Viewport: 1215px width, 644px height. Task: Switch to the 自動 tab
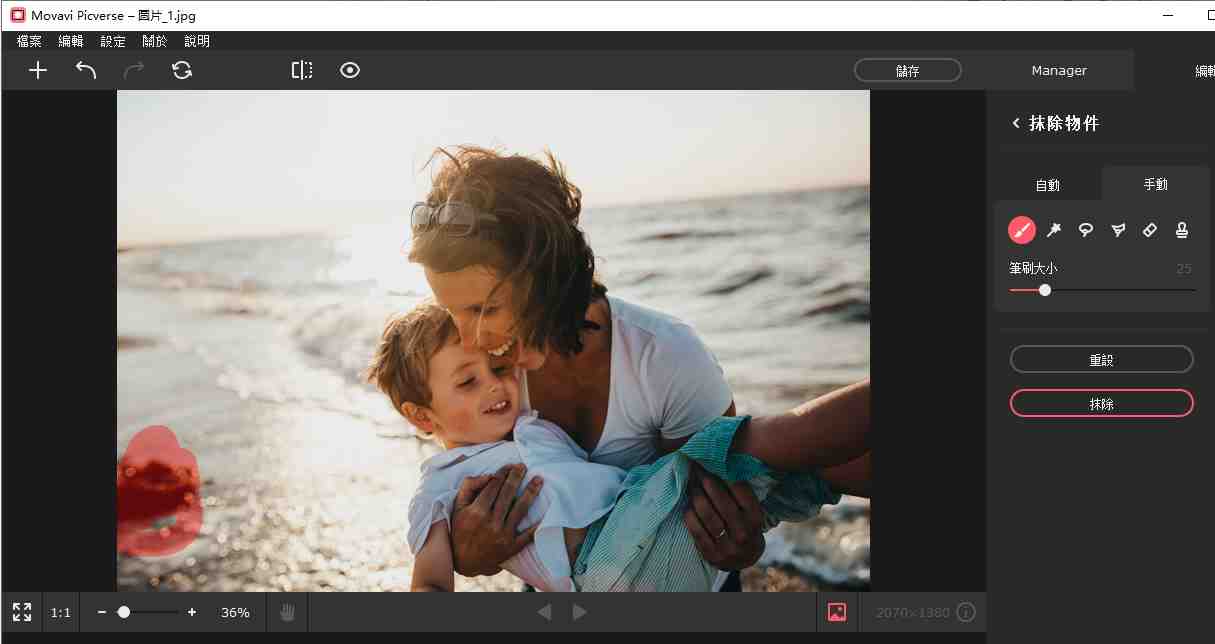[1047, 184]
